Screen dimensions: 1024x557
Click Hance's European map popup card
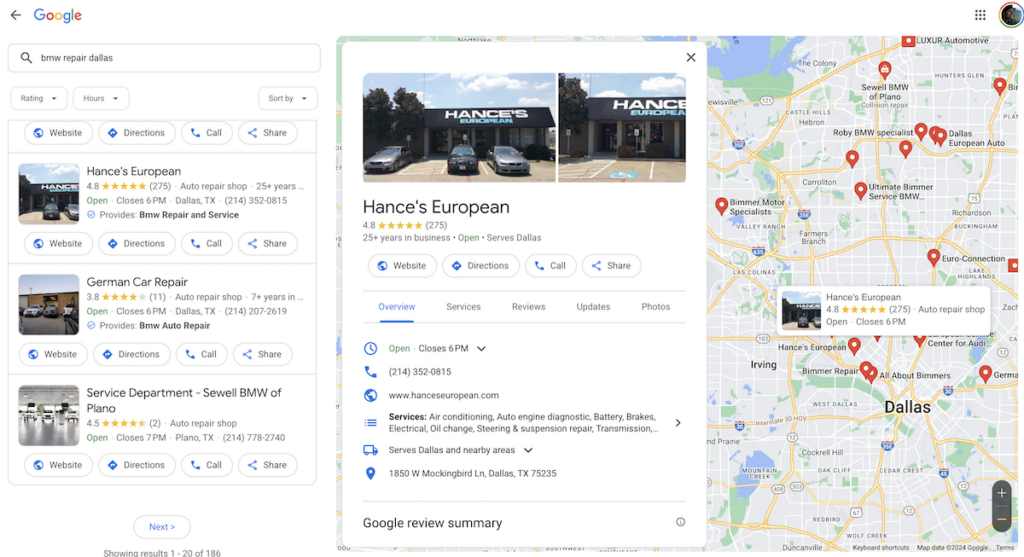click(x=883, y=310)
